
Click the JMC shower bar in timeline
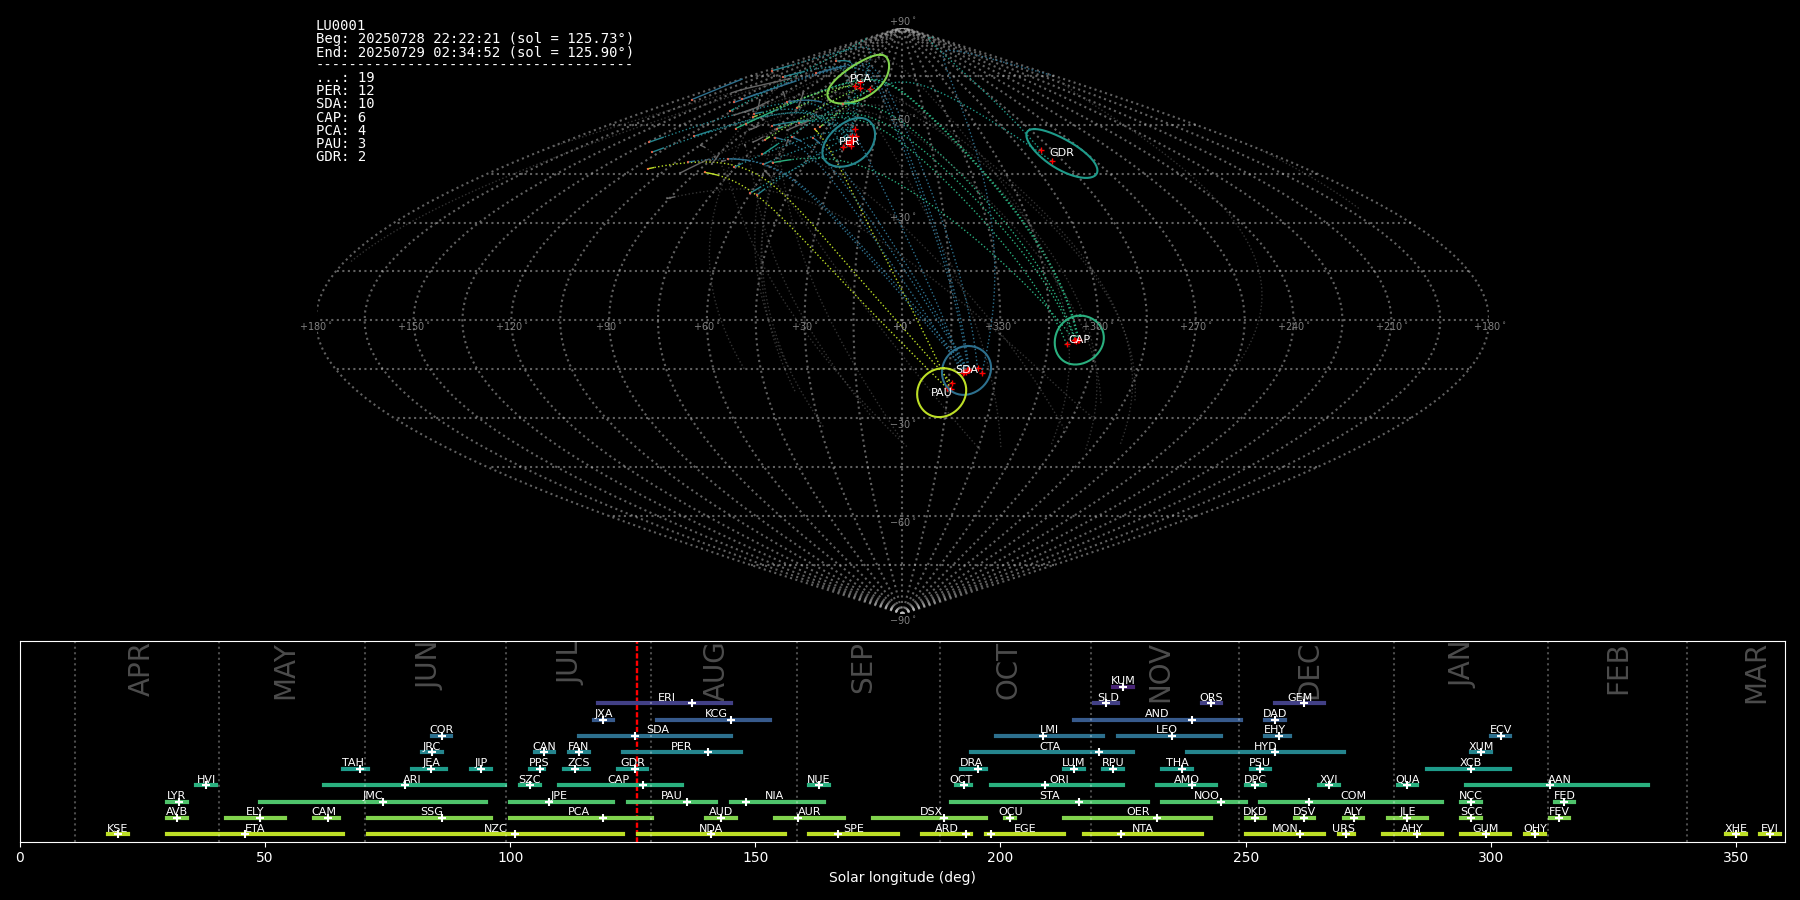click(373, 801)
